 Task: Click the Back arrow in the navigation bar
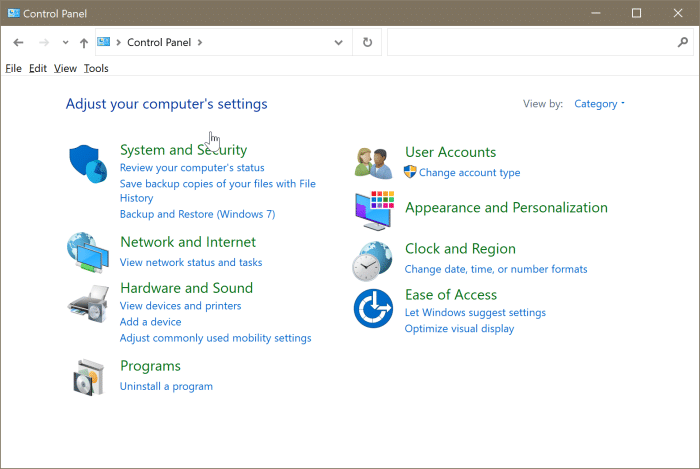(x=18, y=42)
